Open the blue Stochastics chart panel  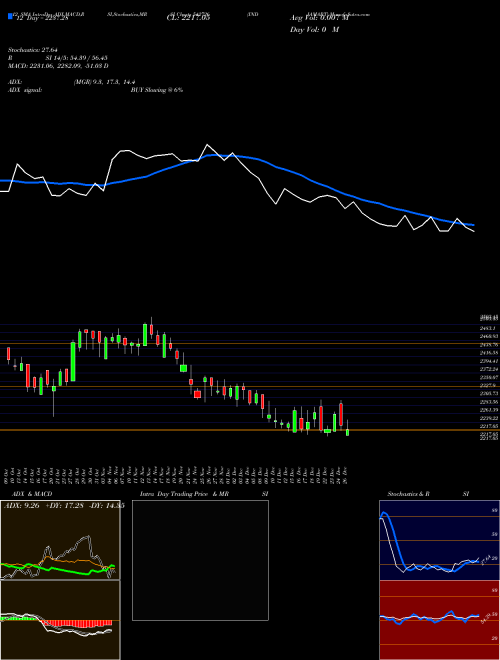tap(439, 540)
